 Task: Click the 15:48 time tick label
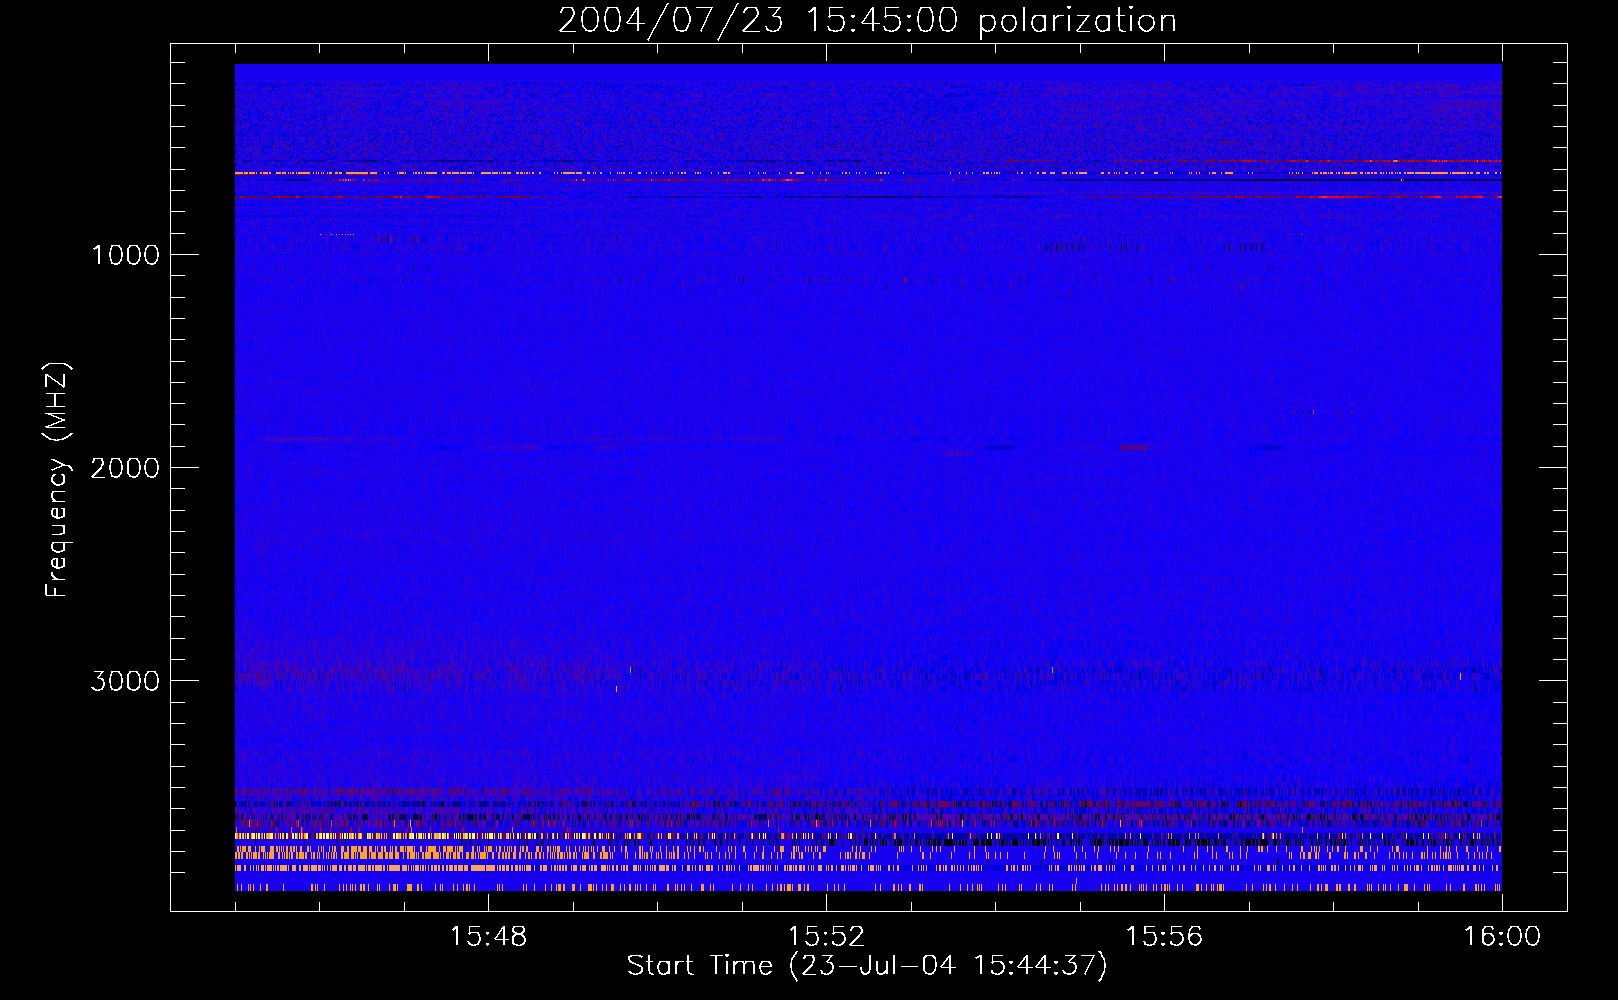(488, 937)
